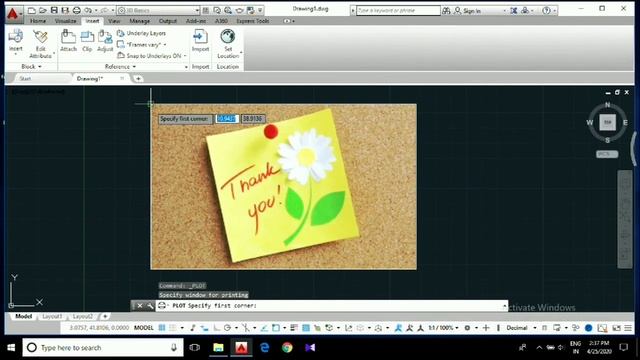Click the TOP face of the ViewCube

pyautogui.click(x=607, y=122)
